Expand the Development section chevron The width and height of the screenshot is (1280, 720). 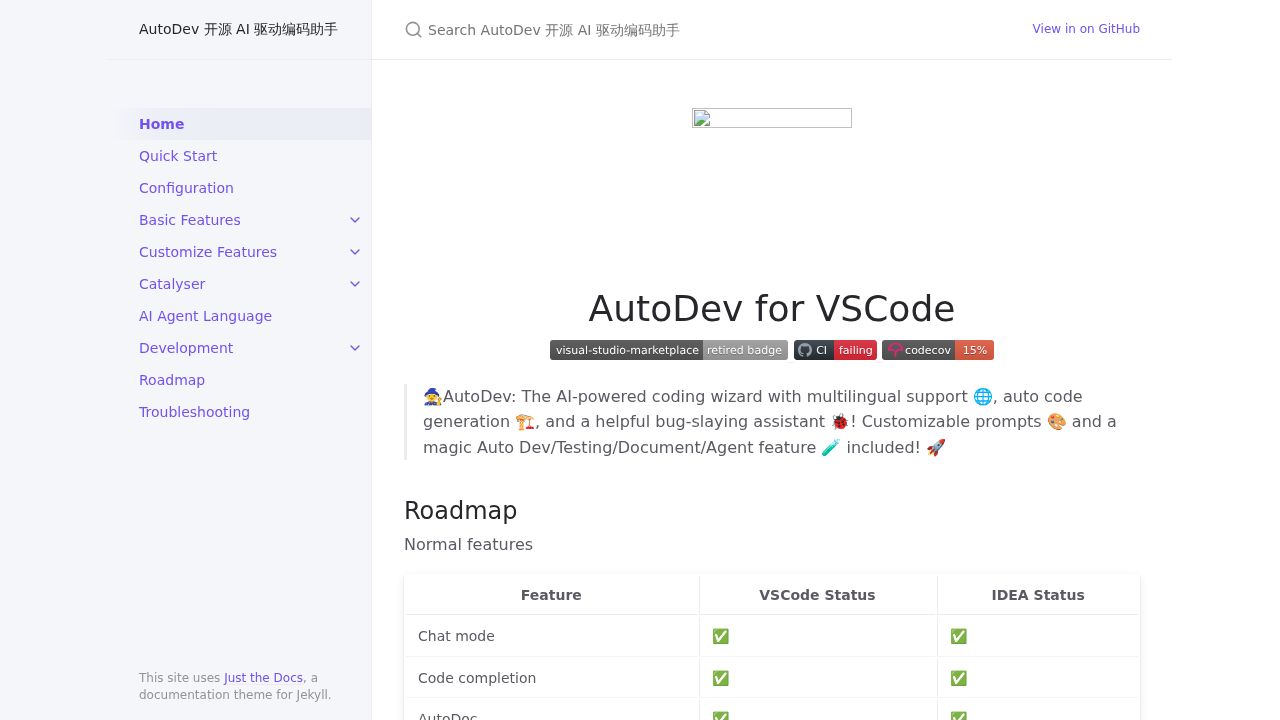[x=355, y=348]
